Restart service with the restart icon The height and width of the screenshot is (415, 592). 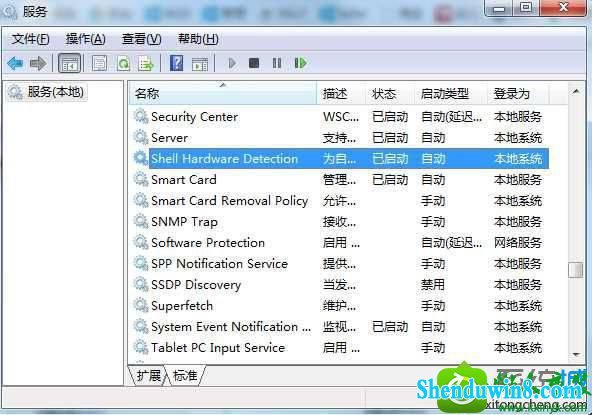[301, 63]
